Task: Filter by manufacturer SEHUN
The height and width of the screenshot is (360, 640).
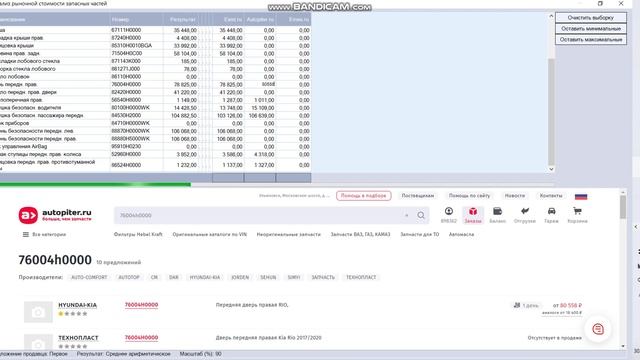Action: tap(268, 277)
